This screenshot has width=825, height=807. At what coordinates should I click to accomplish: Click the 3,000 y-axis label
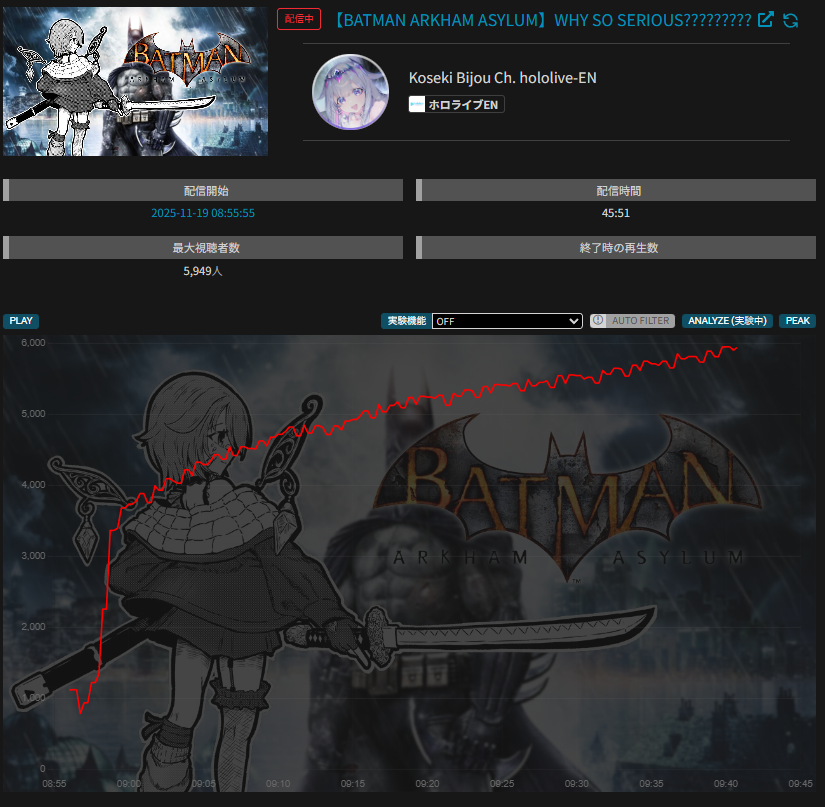click(33, 556)
